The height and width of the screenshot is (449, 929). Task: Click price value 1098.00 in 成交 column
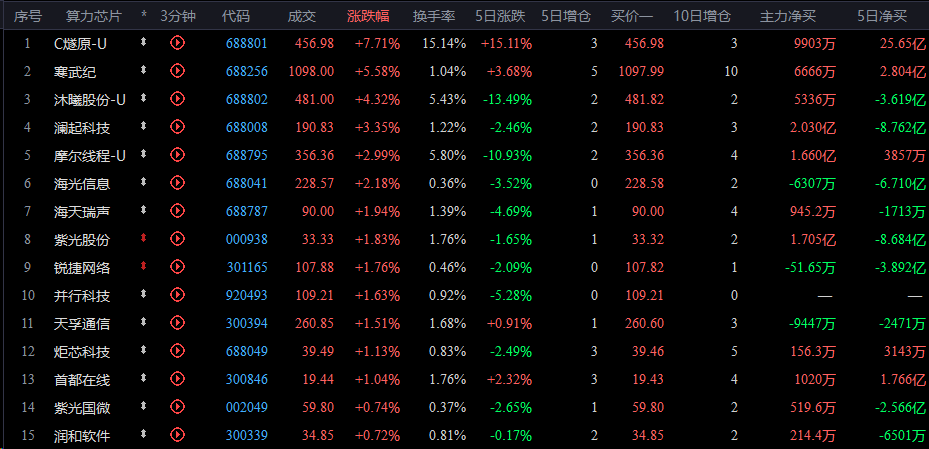(x=312, y=72)
